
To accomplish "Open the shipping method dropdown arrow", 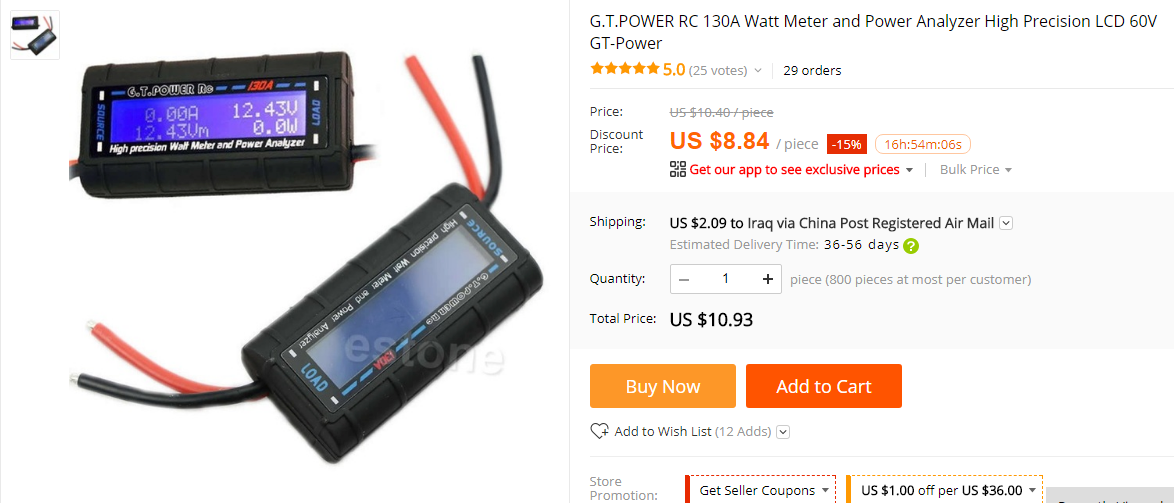I will point(1006,223).
